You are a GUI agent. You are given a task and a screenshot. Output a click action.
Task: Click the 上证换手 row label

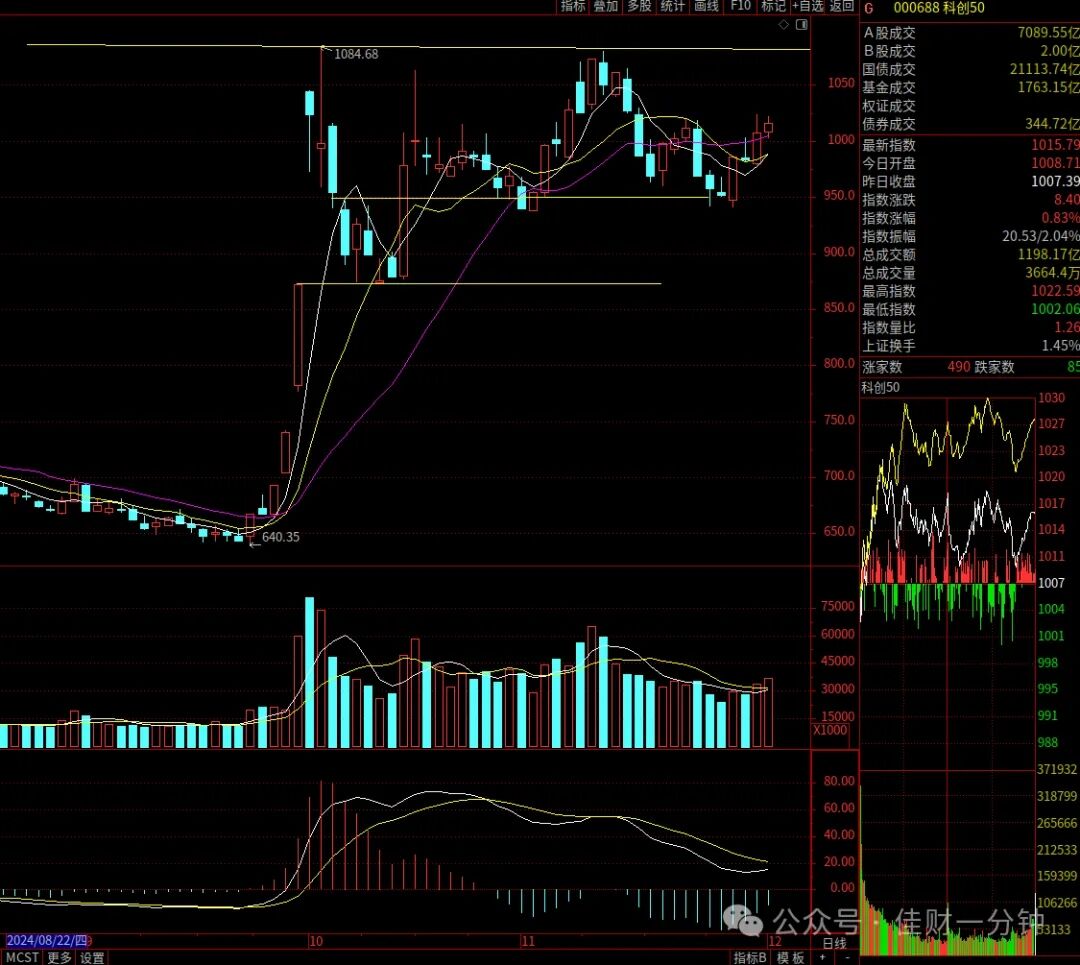(x=889, y=346)
